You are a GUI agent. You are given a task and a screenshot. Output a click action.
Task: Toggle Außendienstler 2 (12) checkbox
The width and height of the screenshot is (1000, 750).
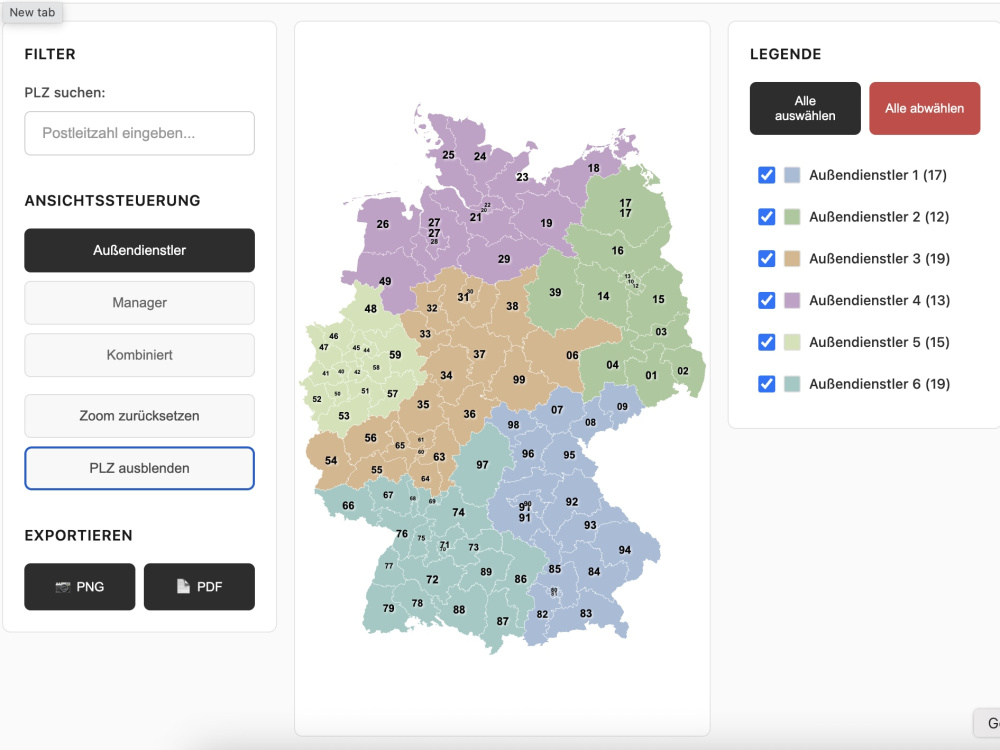coord(767,217)
